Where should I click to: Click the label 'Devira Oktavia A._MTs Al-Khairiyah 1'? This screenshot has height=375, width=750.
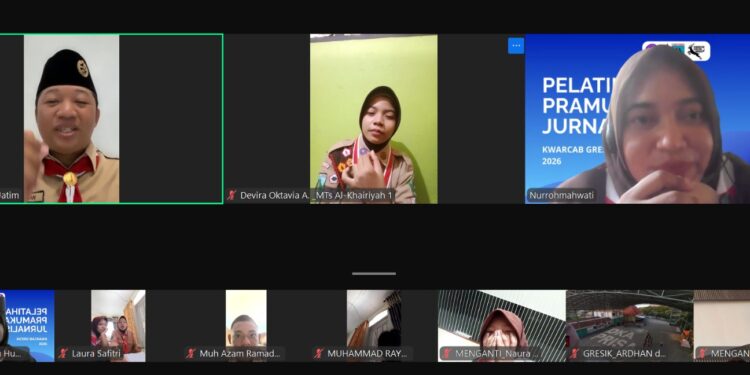click(316, 195)
